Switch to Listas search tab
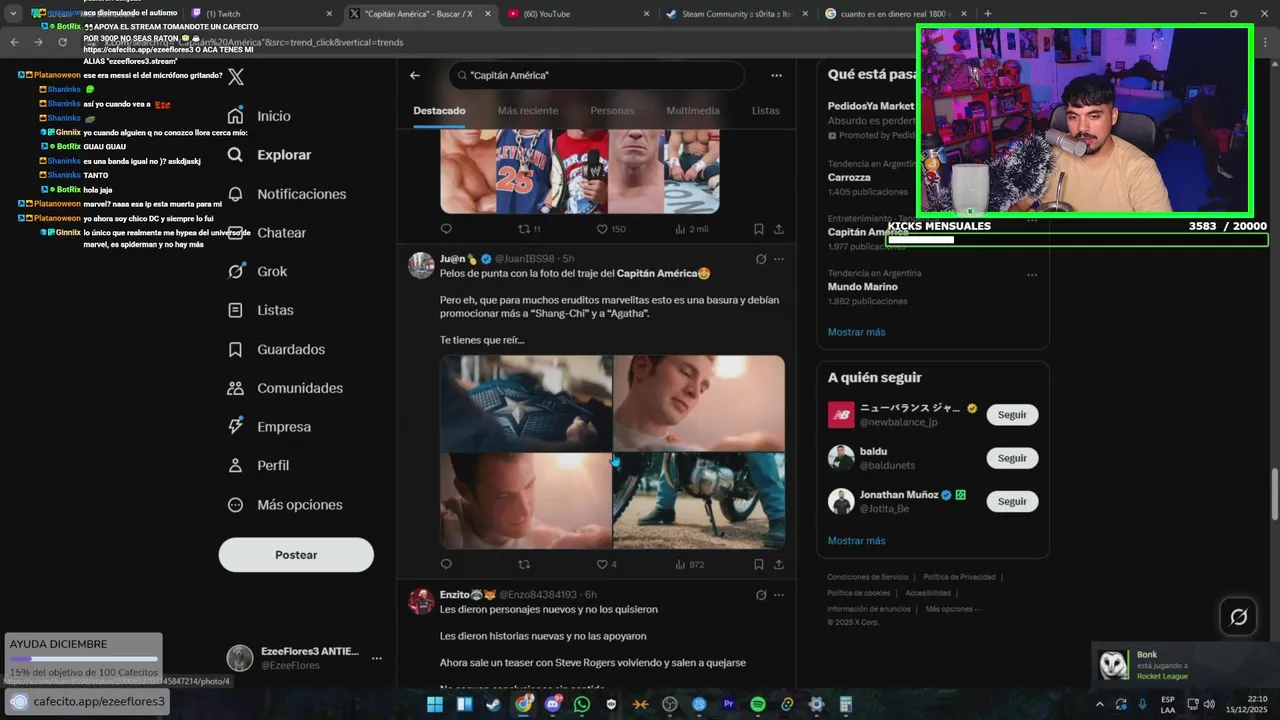This screenshot has width=1280, height=720. click(766, 111)
